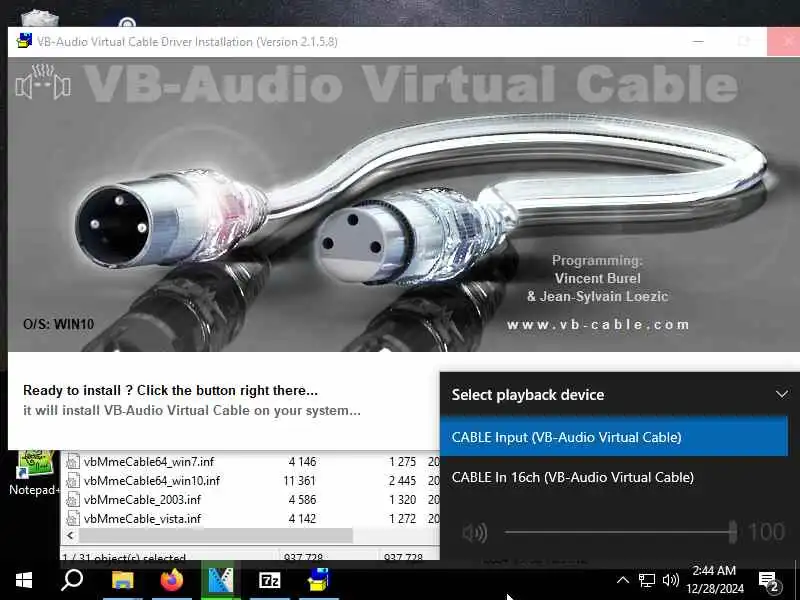
Task: Select vbMmeCable64_win10.inf in the 7-Zip list
Action: click(x=152, y=481)
